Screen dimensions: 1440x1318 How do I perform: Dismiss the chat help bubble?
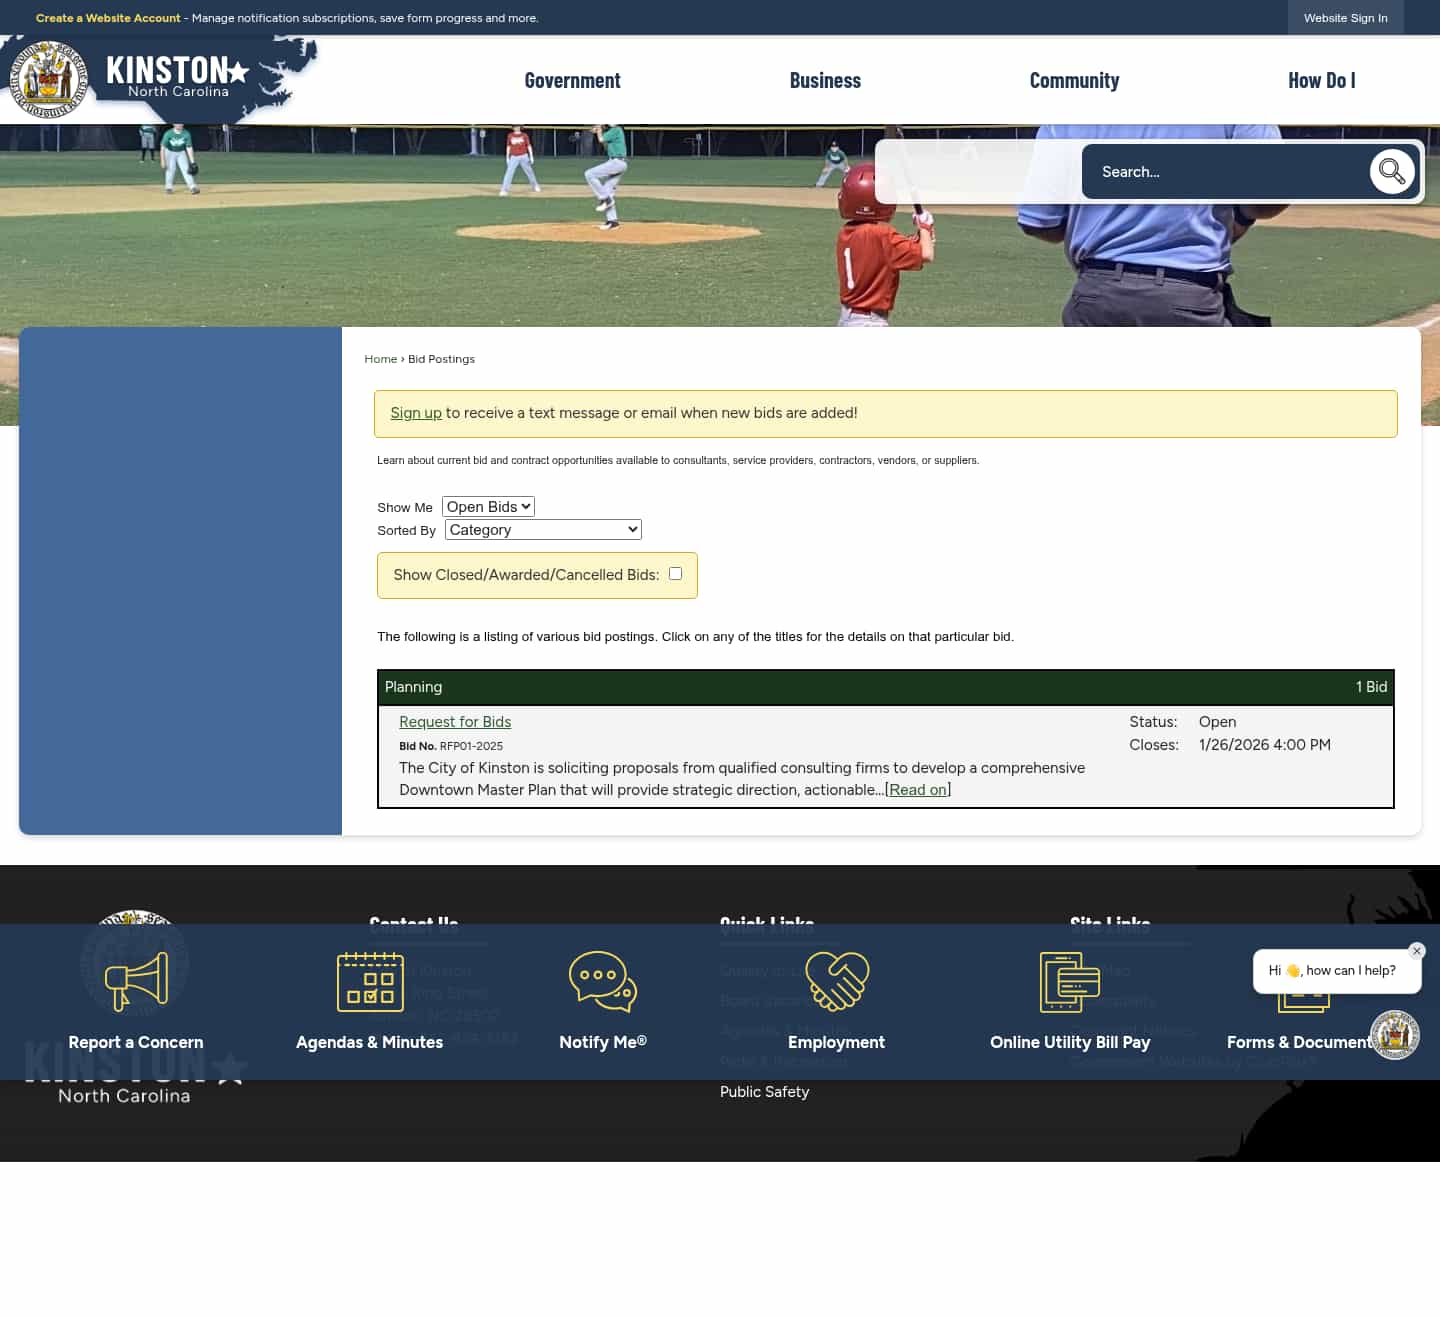pyautogui.click(x=1417, y=951)
